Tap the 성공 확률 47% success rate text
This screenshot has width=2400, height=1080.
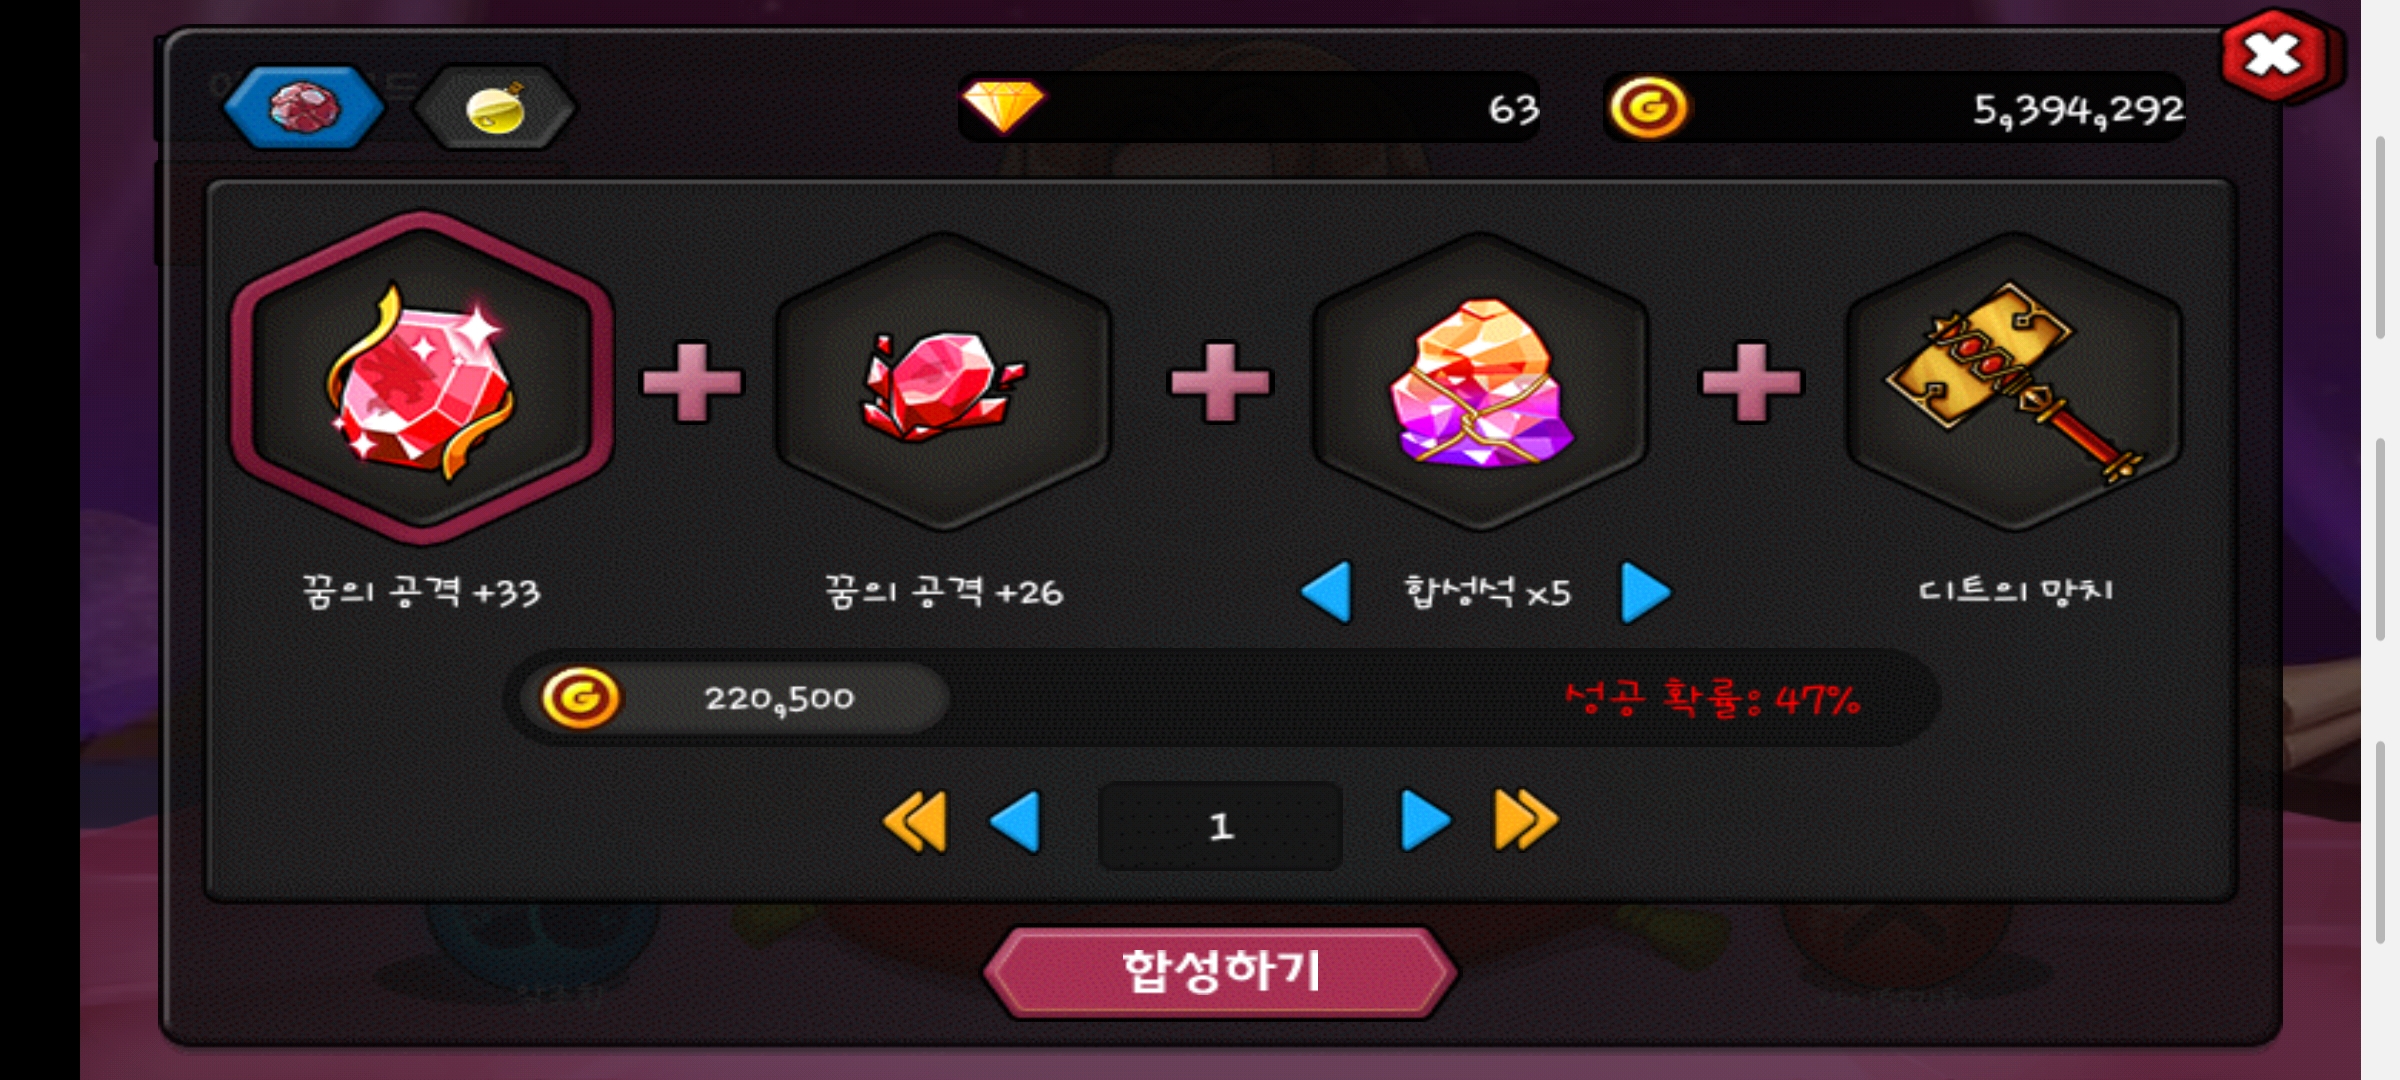tap(1712, 698)
